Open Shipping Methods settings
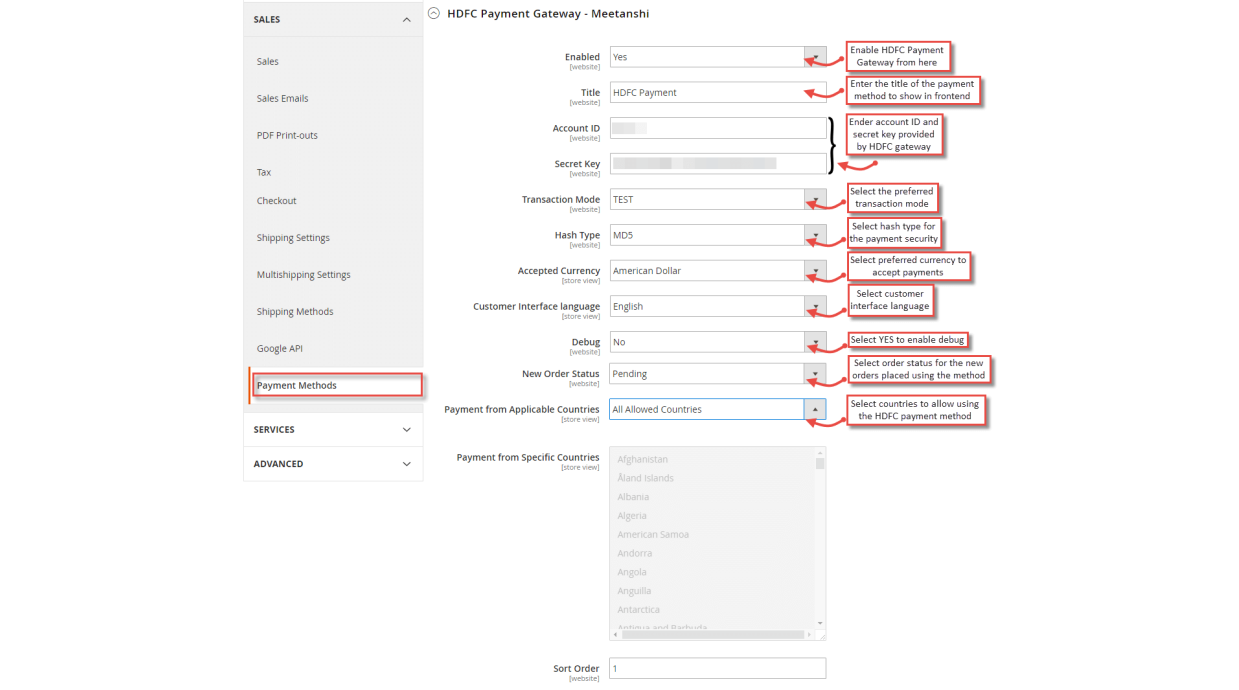 click(x=295, y=312)
